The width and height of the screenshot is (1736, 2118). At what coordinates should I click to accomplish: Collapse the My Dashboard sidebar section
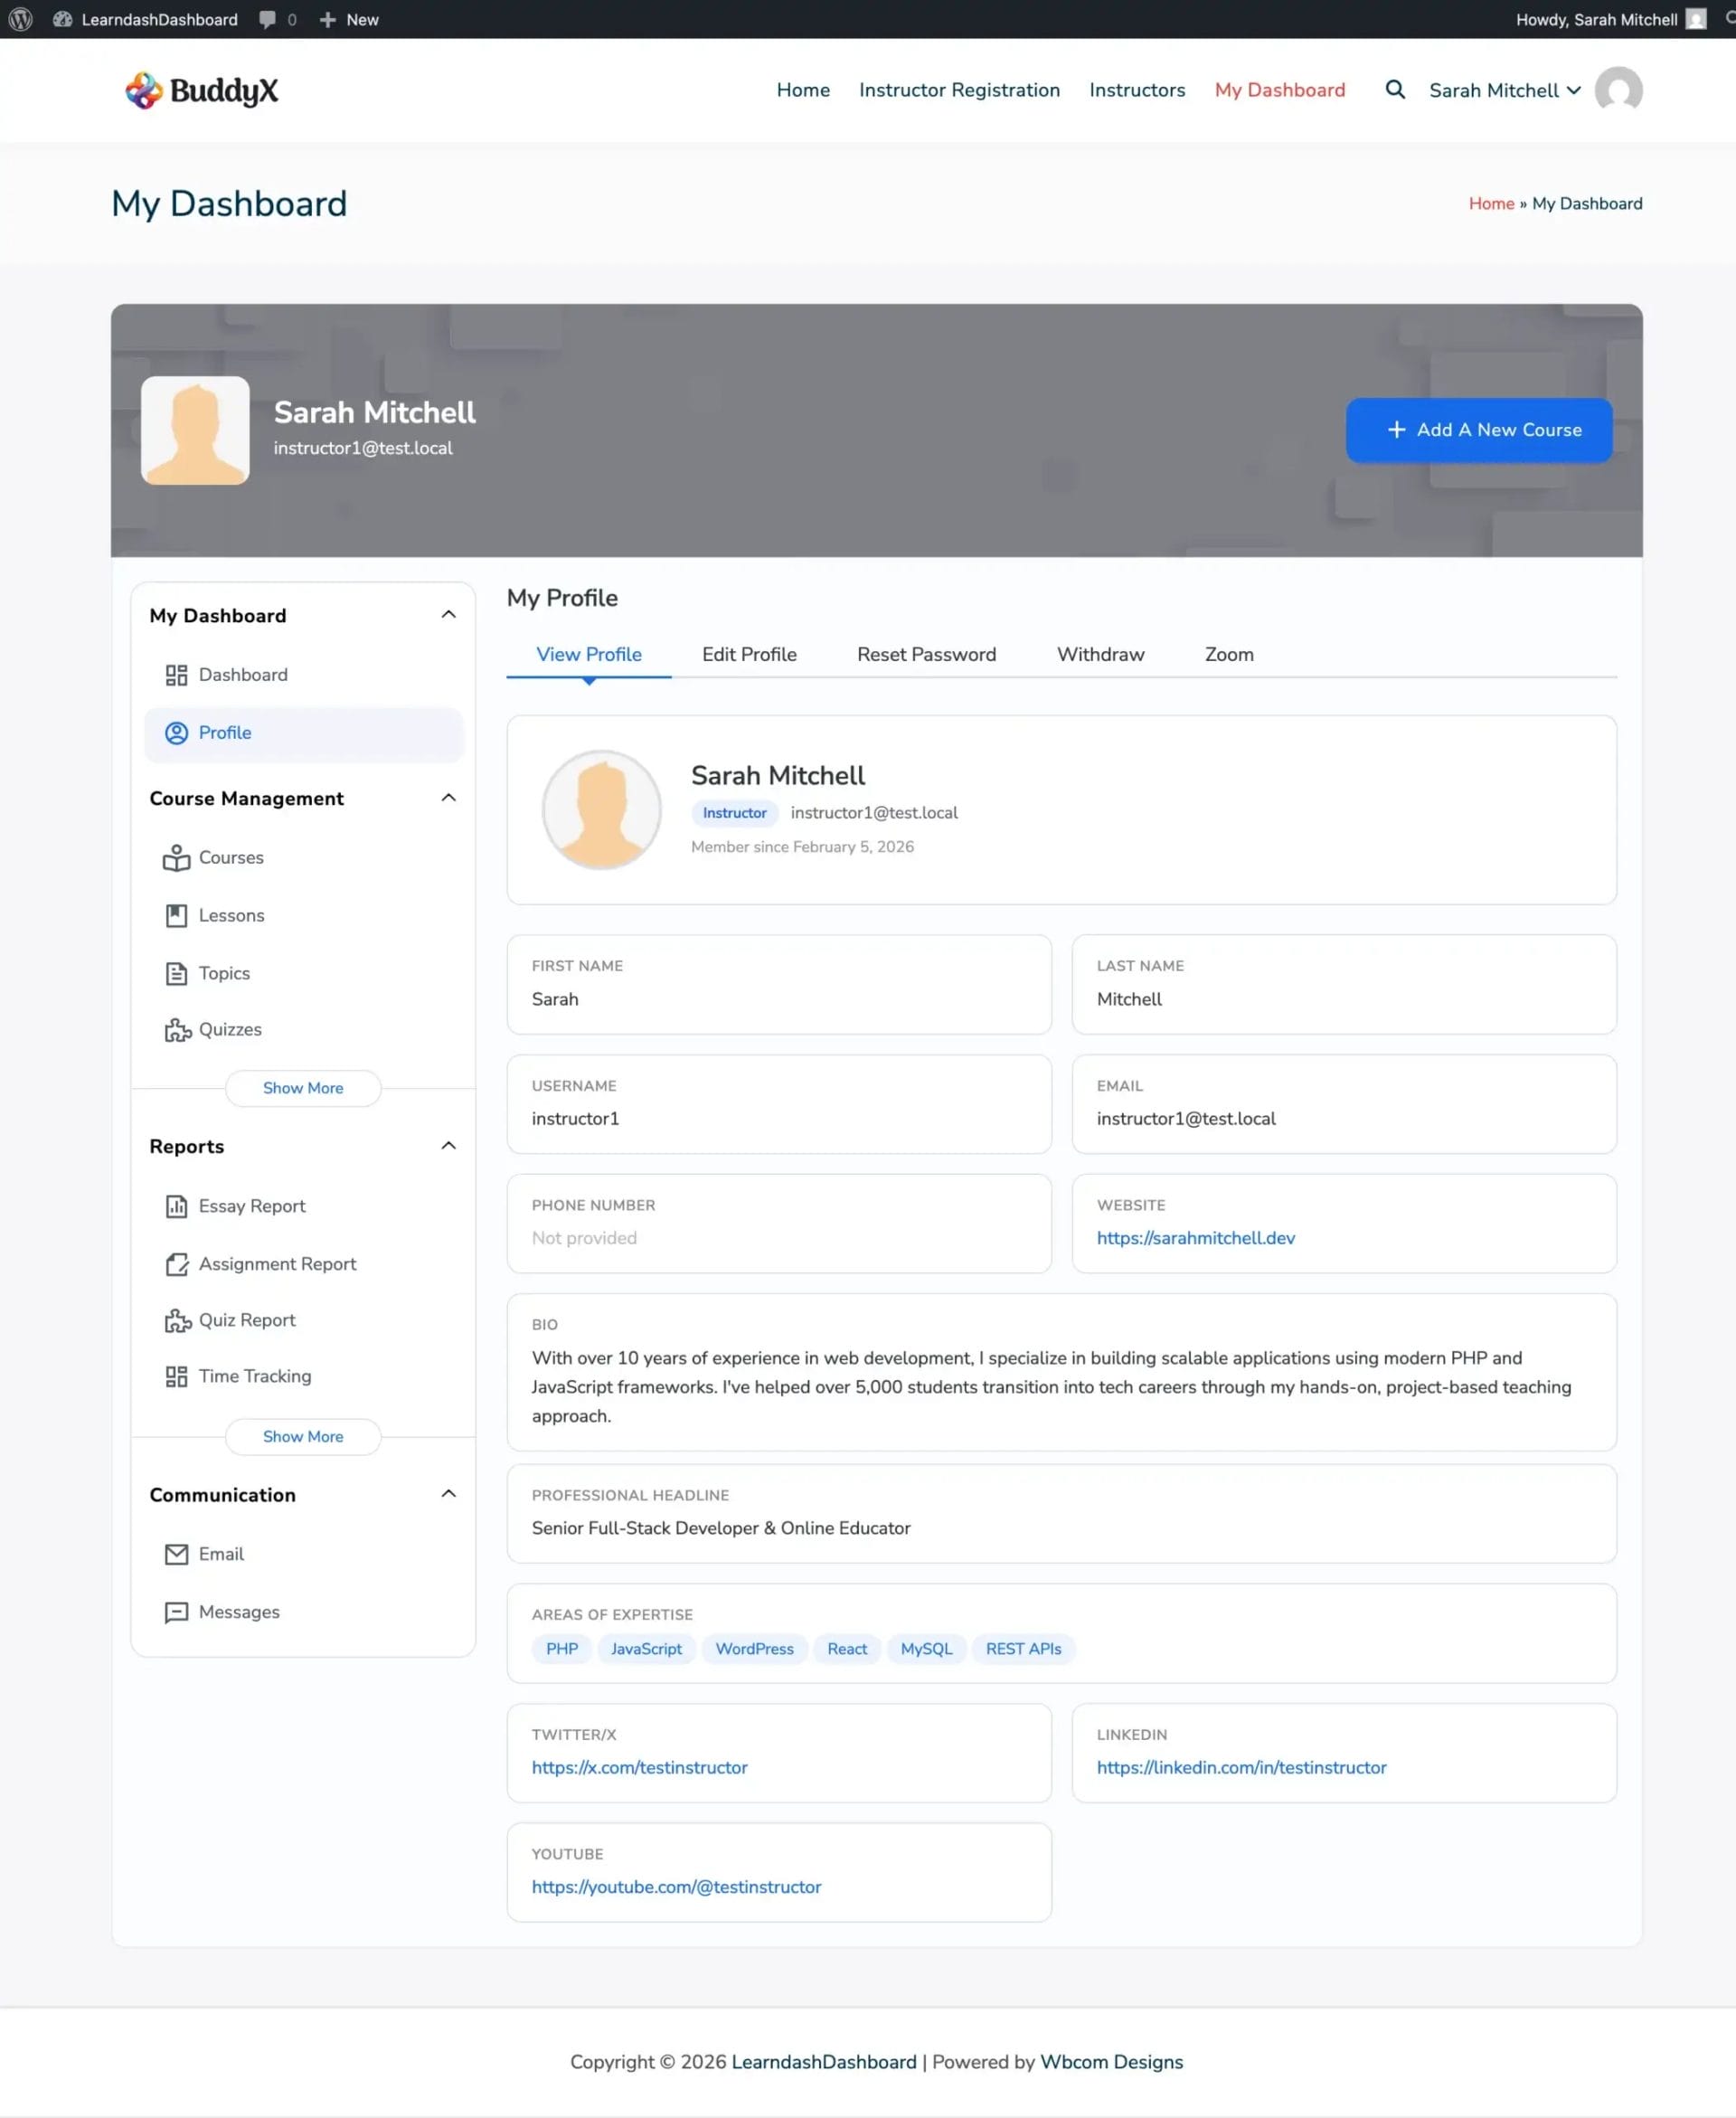pyautogui.click(x=448, y=614)
